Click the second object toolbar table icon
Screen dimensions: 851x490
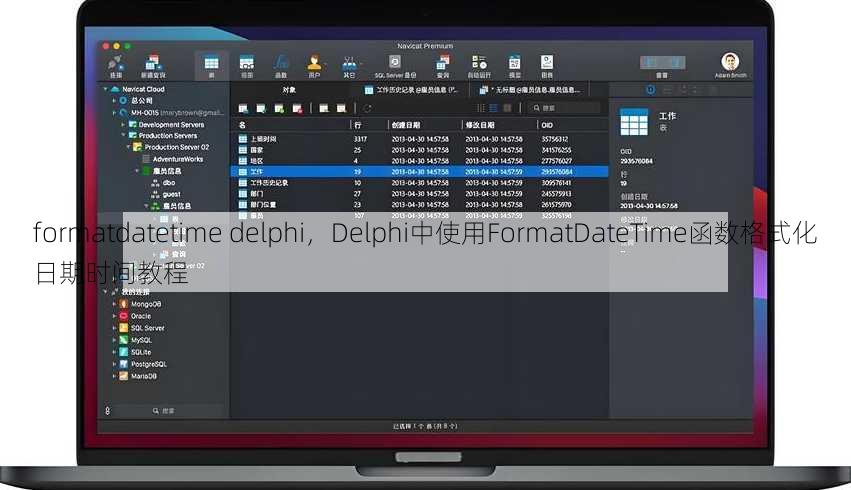261,109
